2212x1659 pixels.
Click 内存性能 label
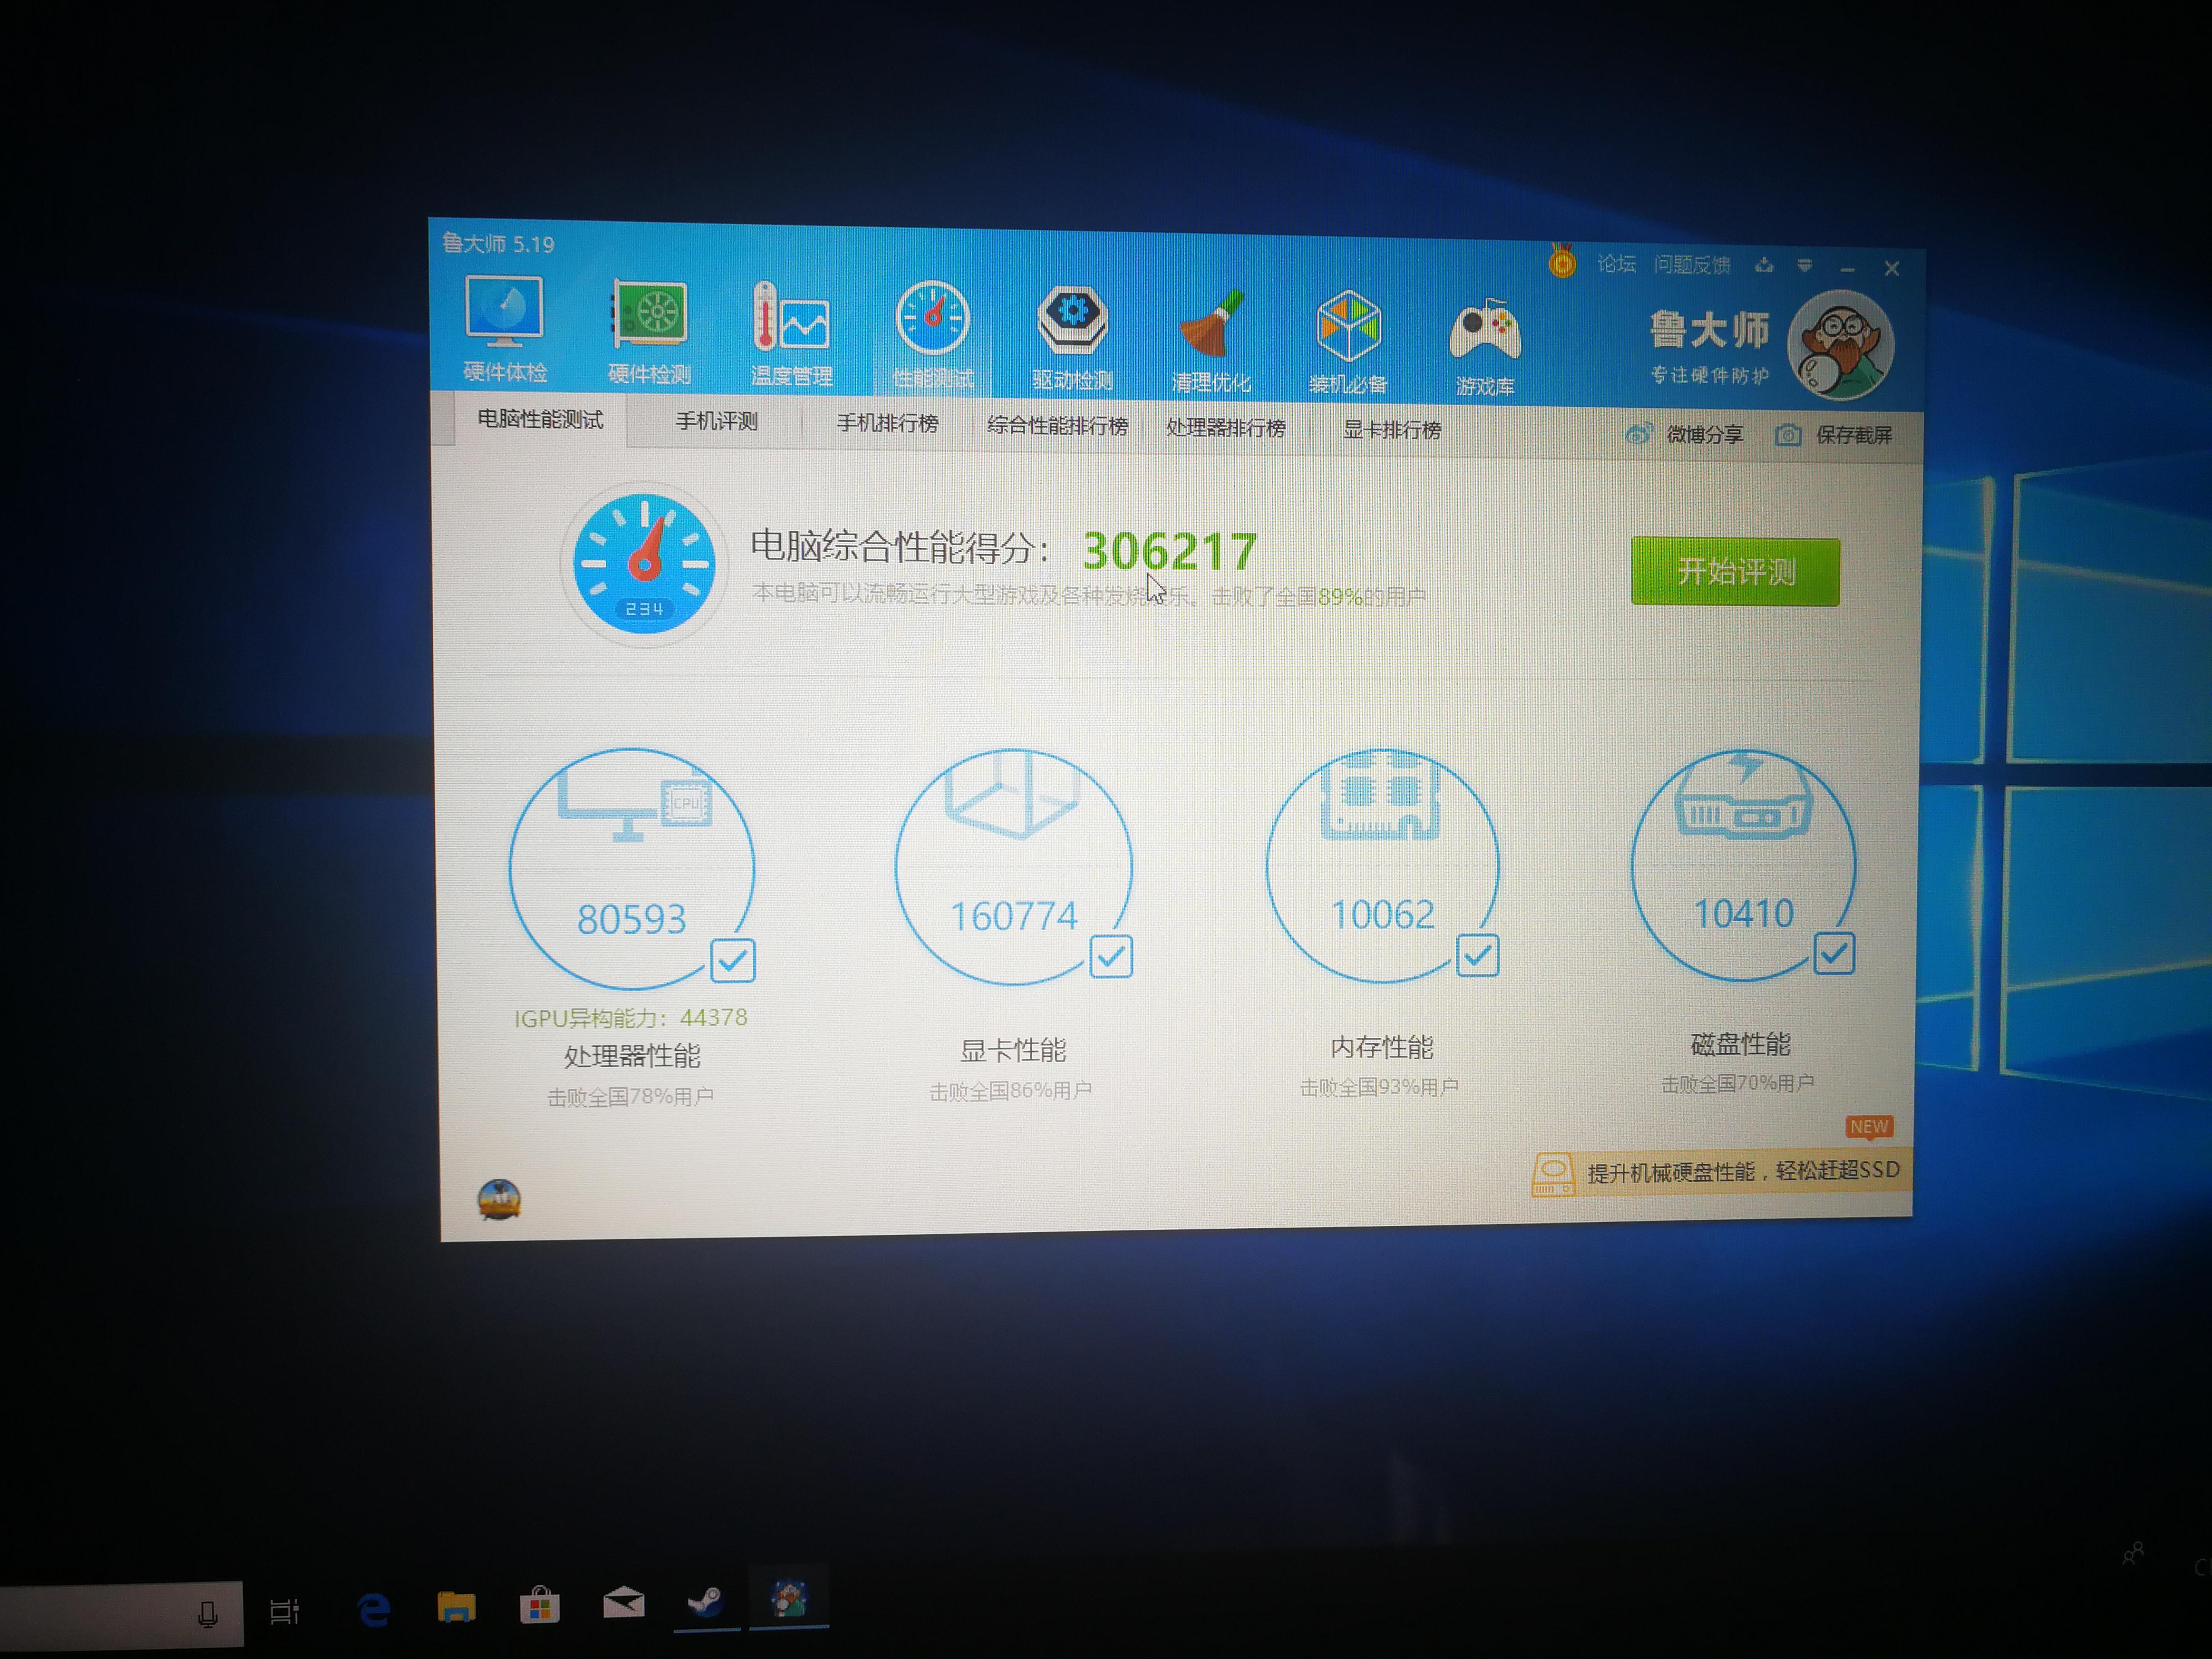[1381, 1047]
